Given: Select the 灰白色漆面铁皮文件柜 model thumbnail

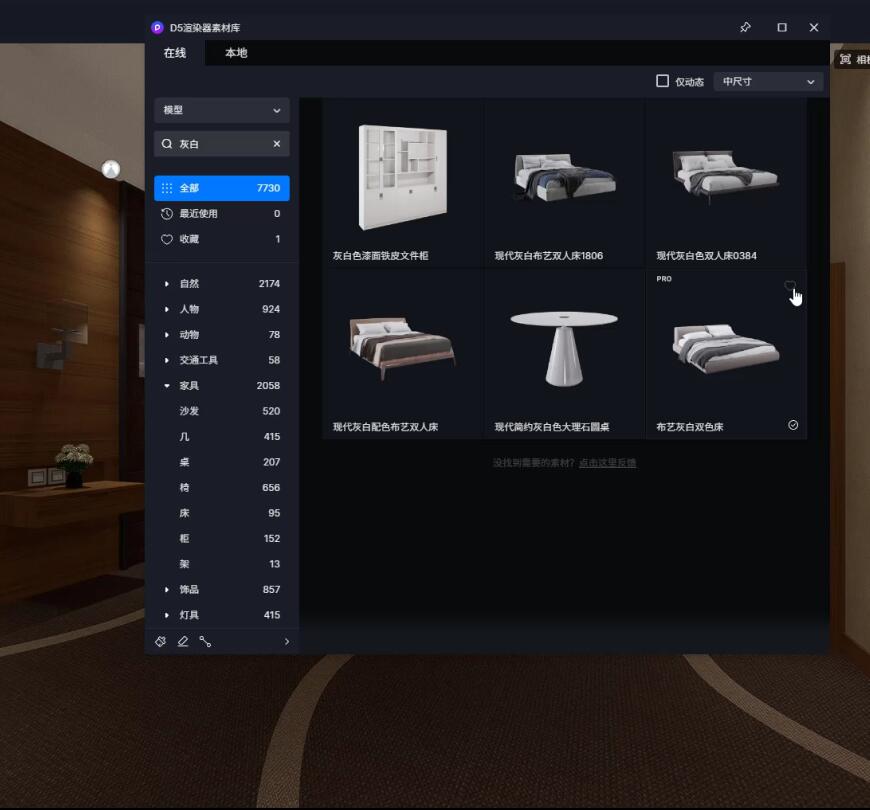Looking at the screenshot, I should point(402,178).
